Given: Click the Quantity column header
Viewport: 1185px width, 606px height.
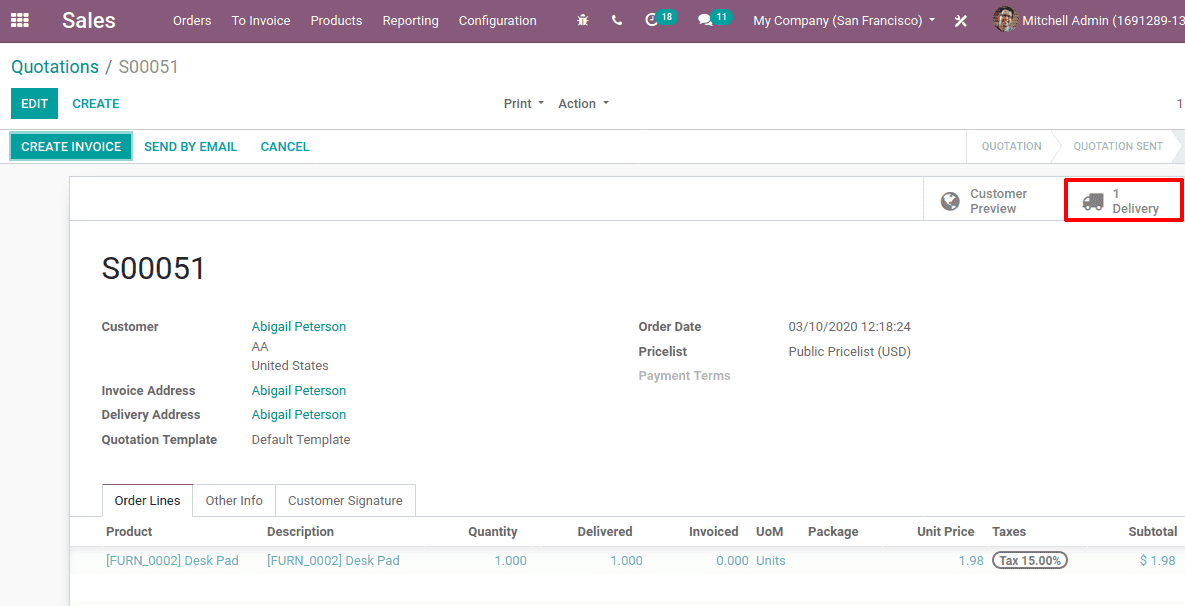Looking at the screenshot, I should coord(493,532).
